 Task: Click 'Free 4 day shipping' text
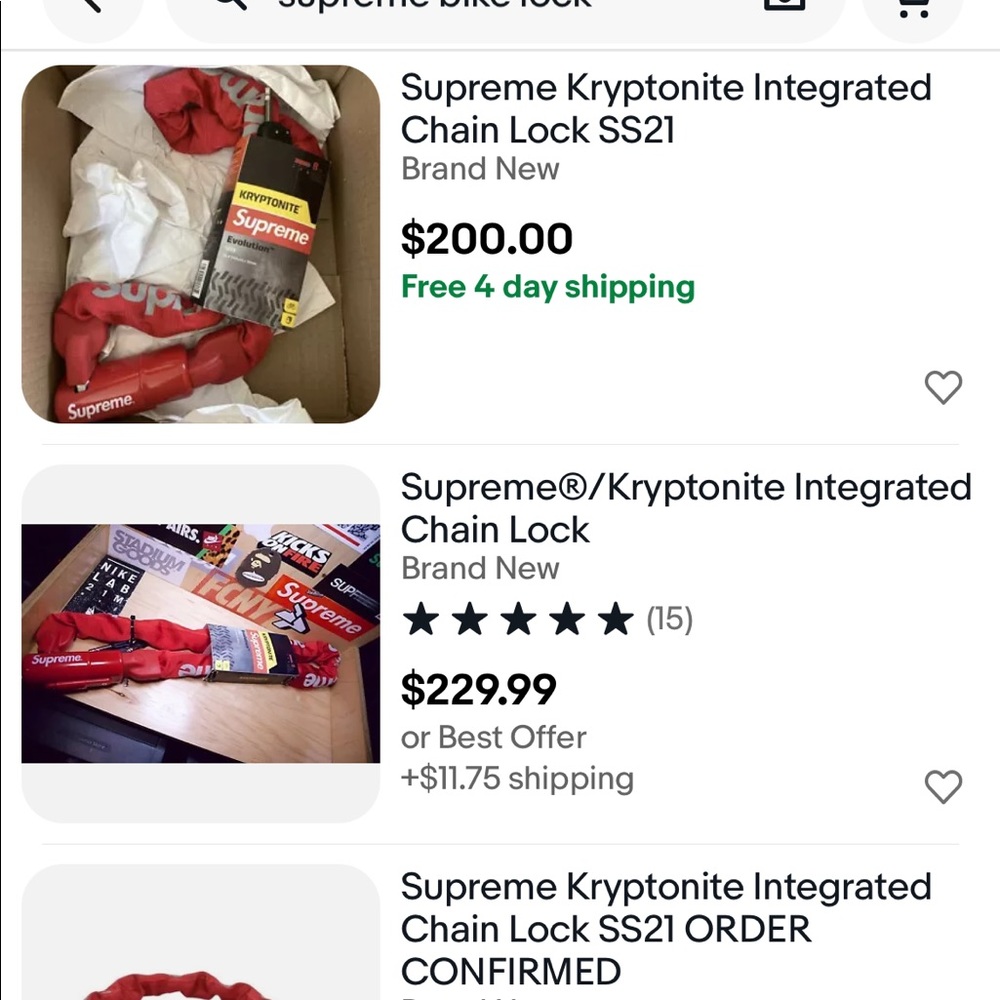[x=547, y=287]
